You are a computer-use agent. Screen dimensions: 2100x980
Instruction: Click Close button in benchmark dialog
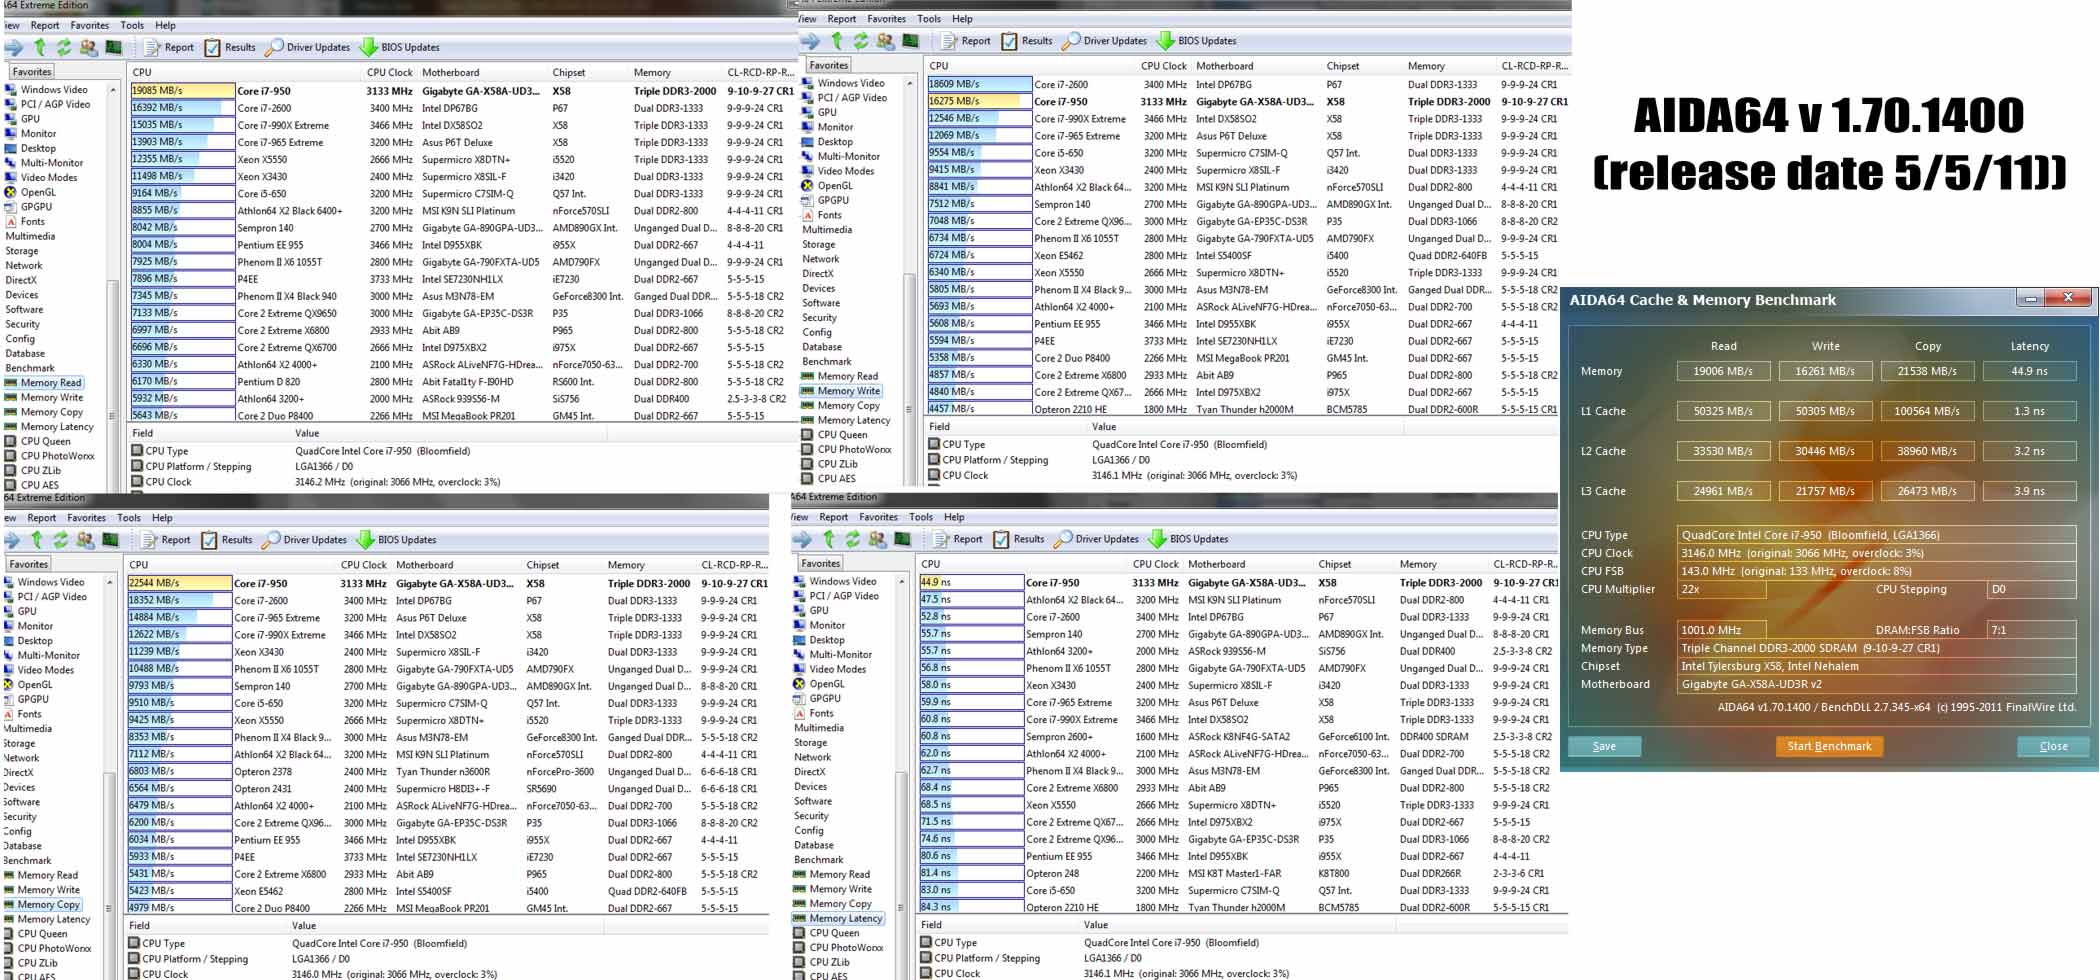[x=2053, y=746]
